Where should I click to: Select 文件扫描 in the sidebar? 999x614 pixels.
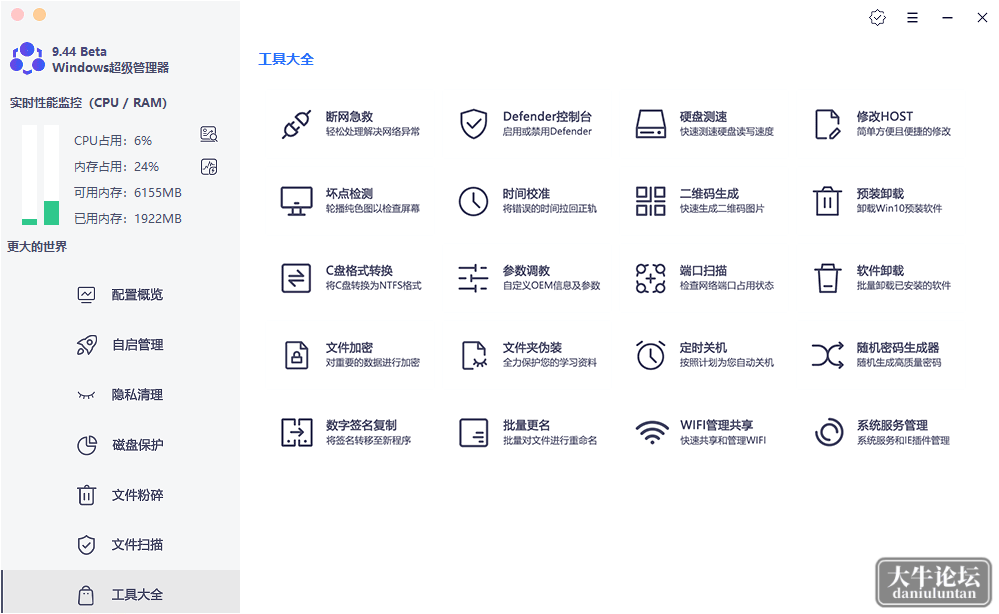click(x=120, y=545)
